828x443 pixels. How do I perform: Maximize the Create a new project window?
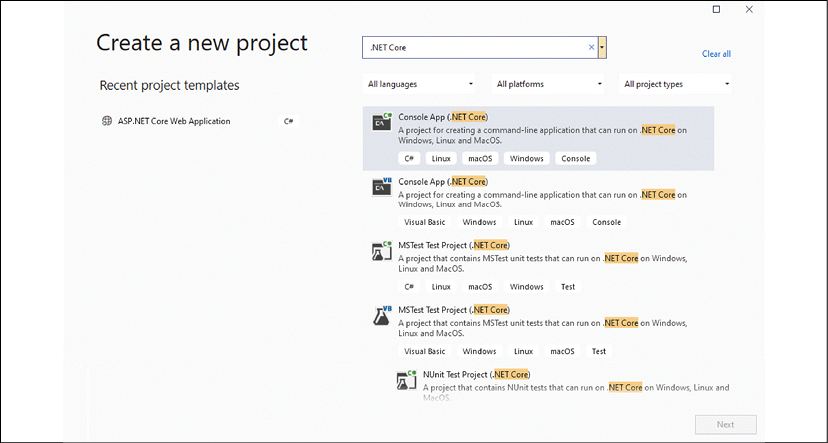[x=716, y=9]
